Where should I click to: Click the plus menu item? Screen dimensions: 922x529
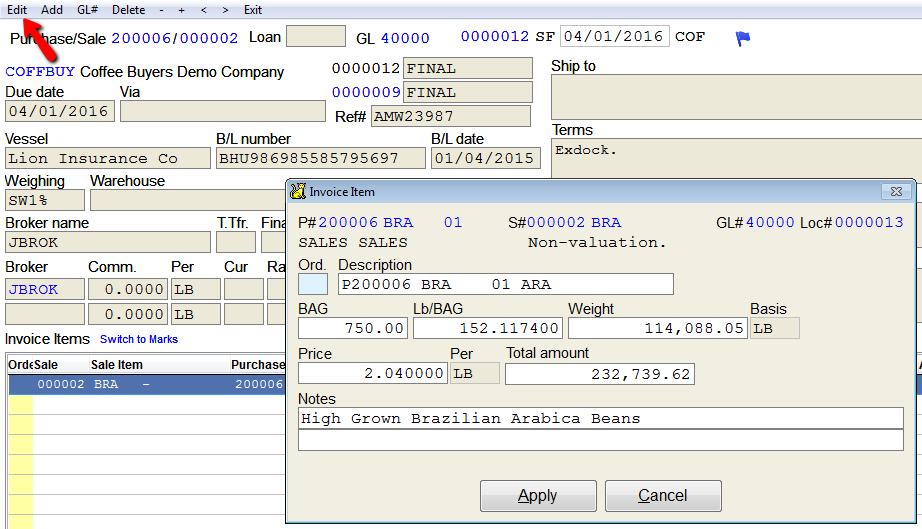(181, 10)
